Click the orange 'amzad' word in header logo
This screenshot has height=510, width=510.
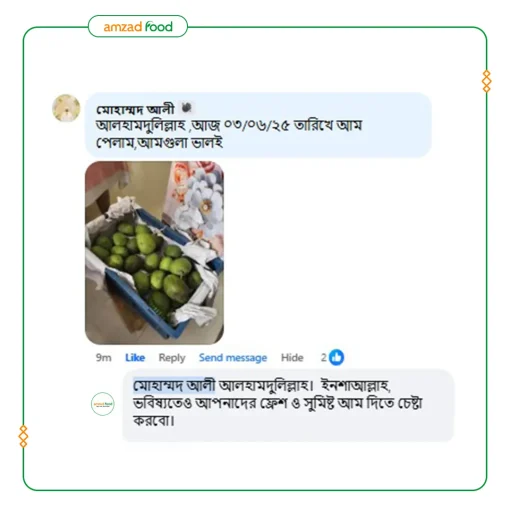(x=123, y=27)
